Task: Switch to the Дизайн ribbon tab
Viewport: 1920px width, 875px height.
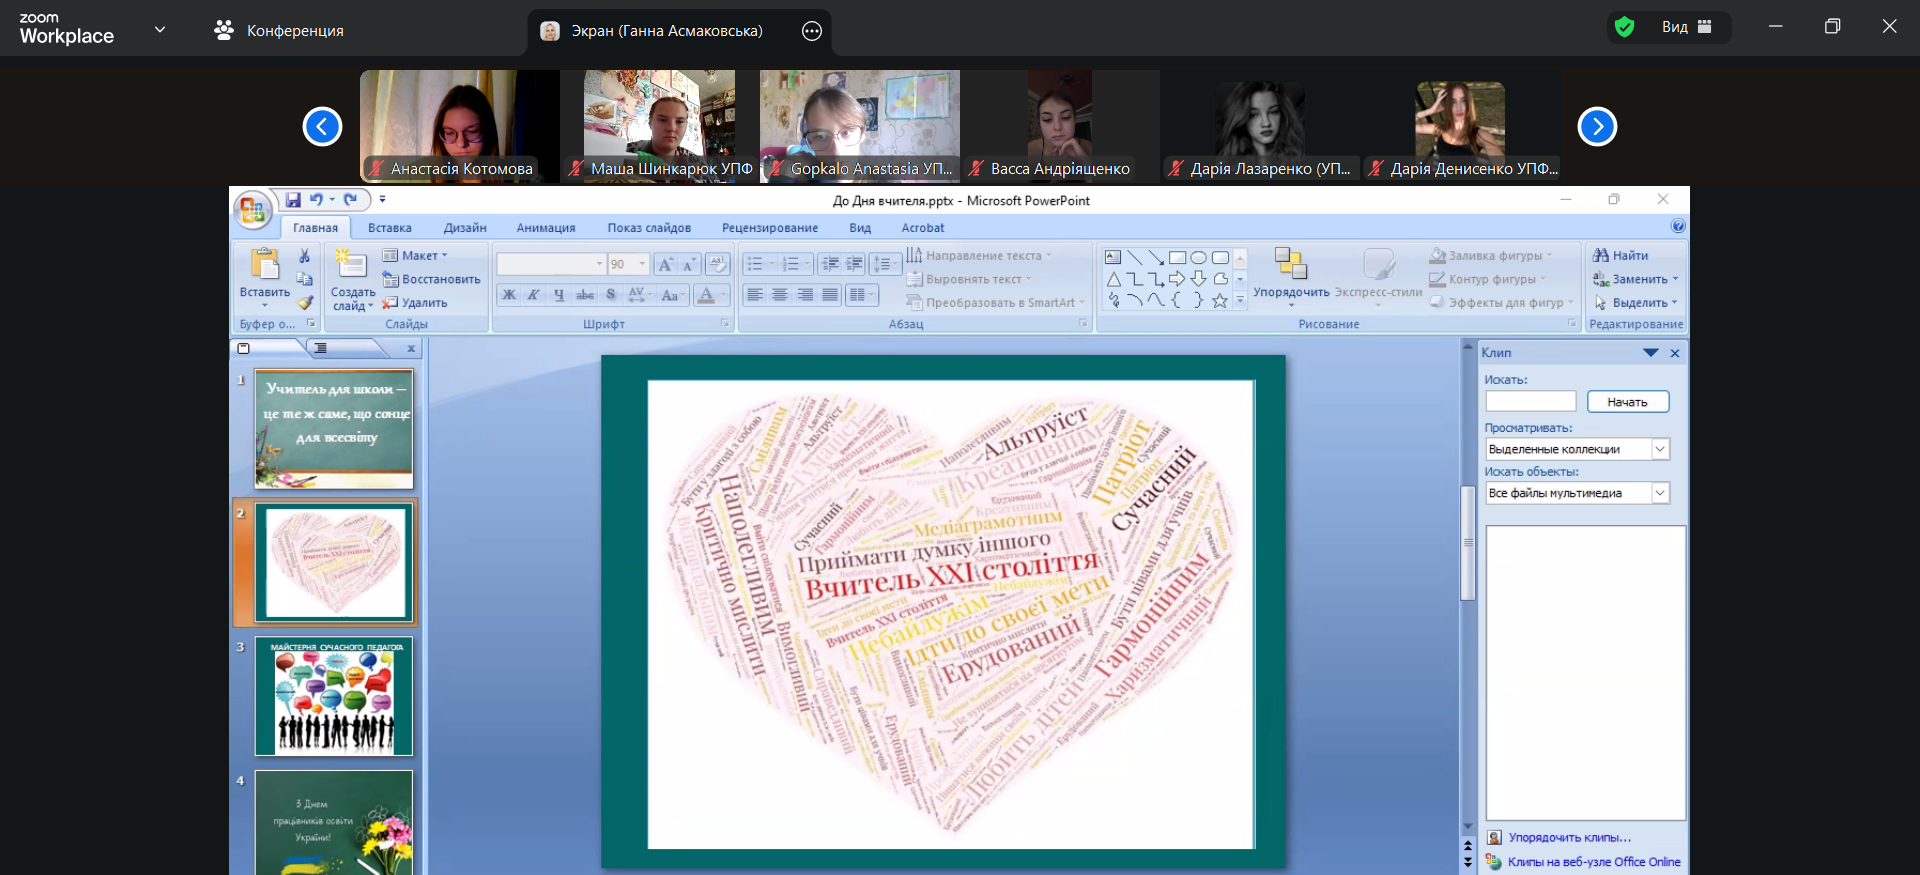Action: (x=465, y=228)
